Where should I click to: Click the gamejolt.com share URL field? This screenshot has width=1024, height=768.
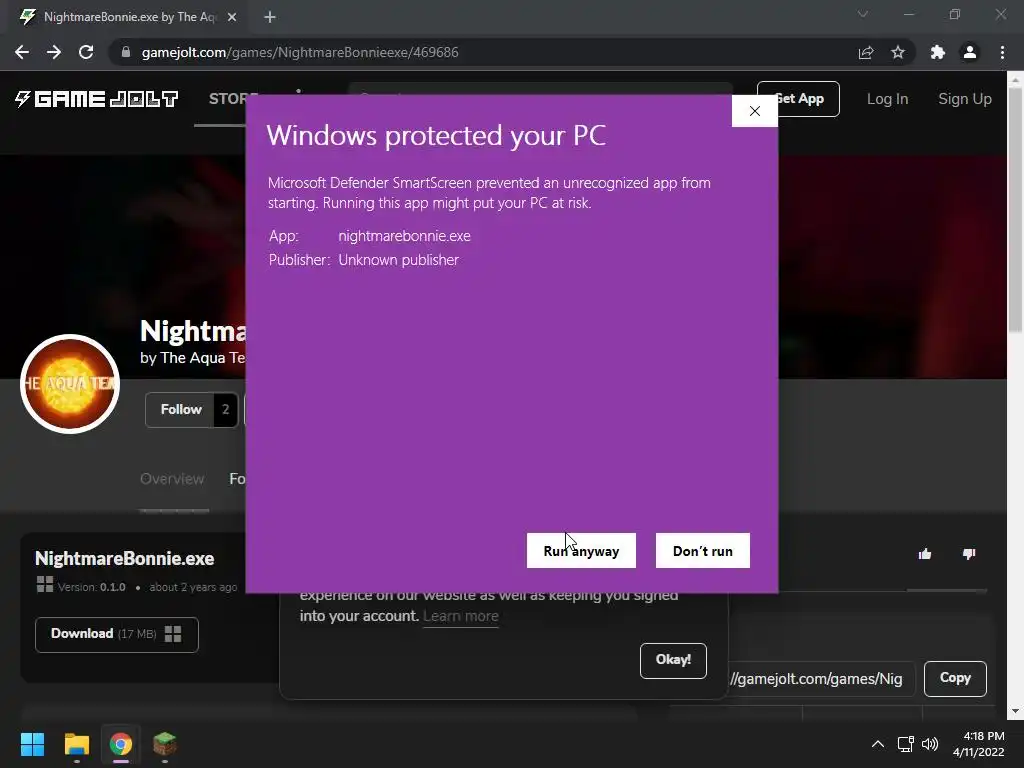822,679
